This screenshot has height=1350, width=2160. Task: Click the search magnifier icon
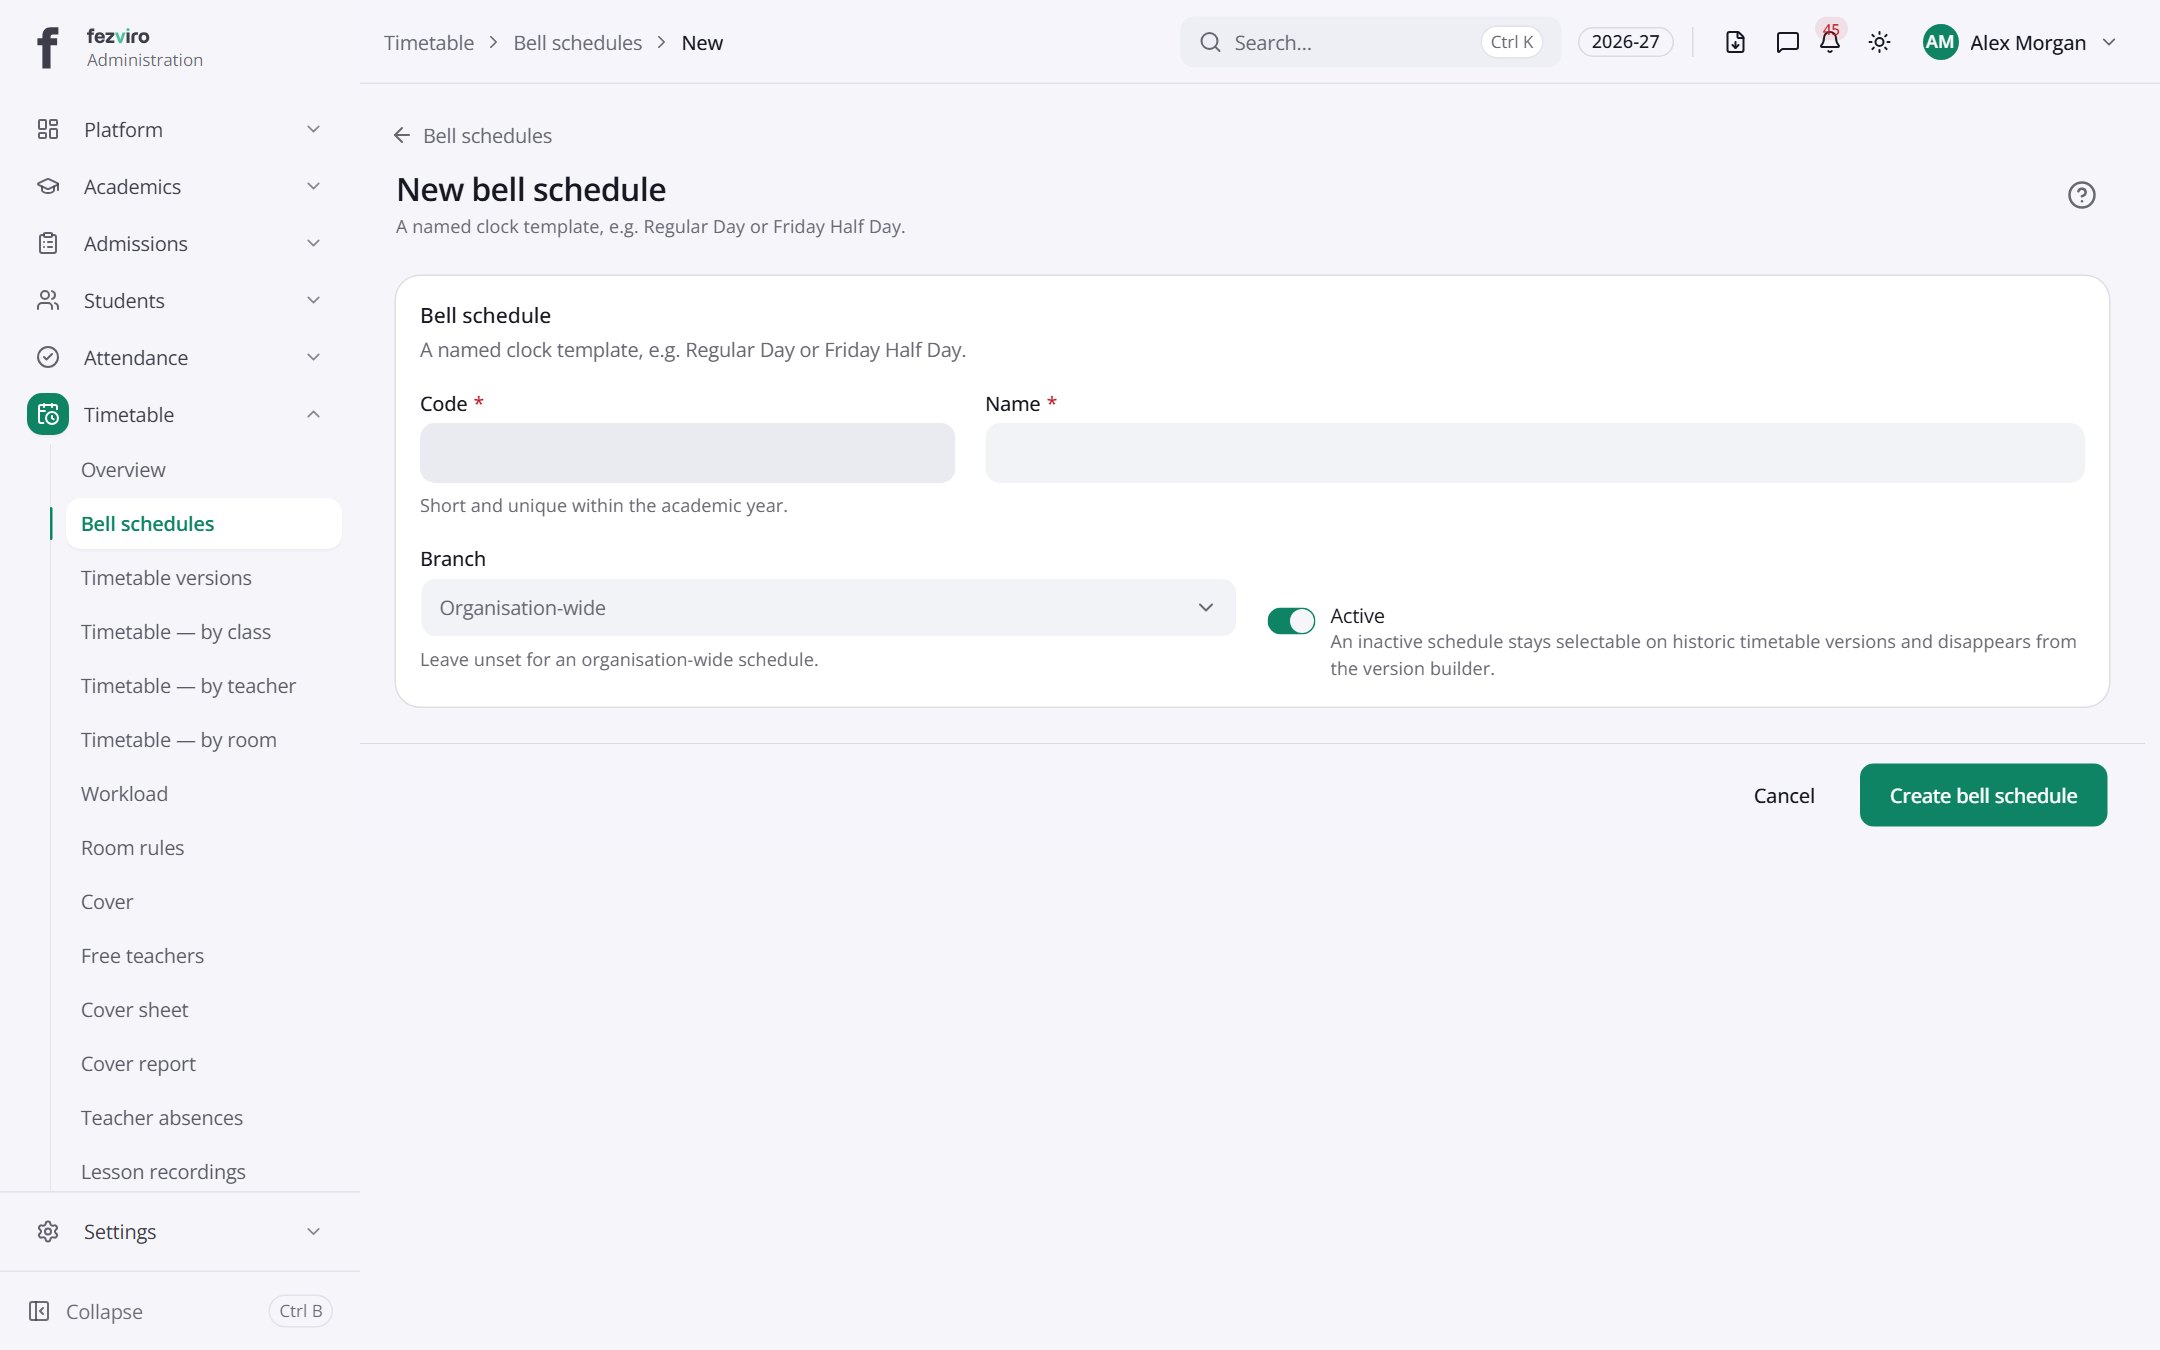click(x=1210, y=42)
